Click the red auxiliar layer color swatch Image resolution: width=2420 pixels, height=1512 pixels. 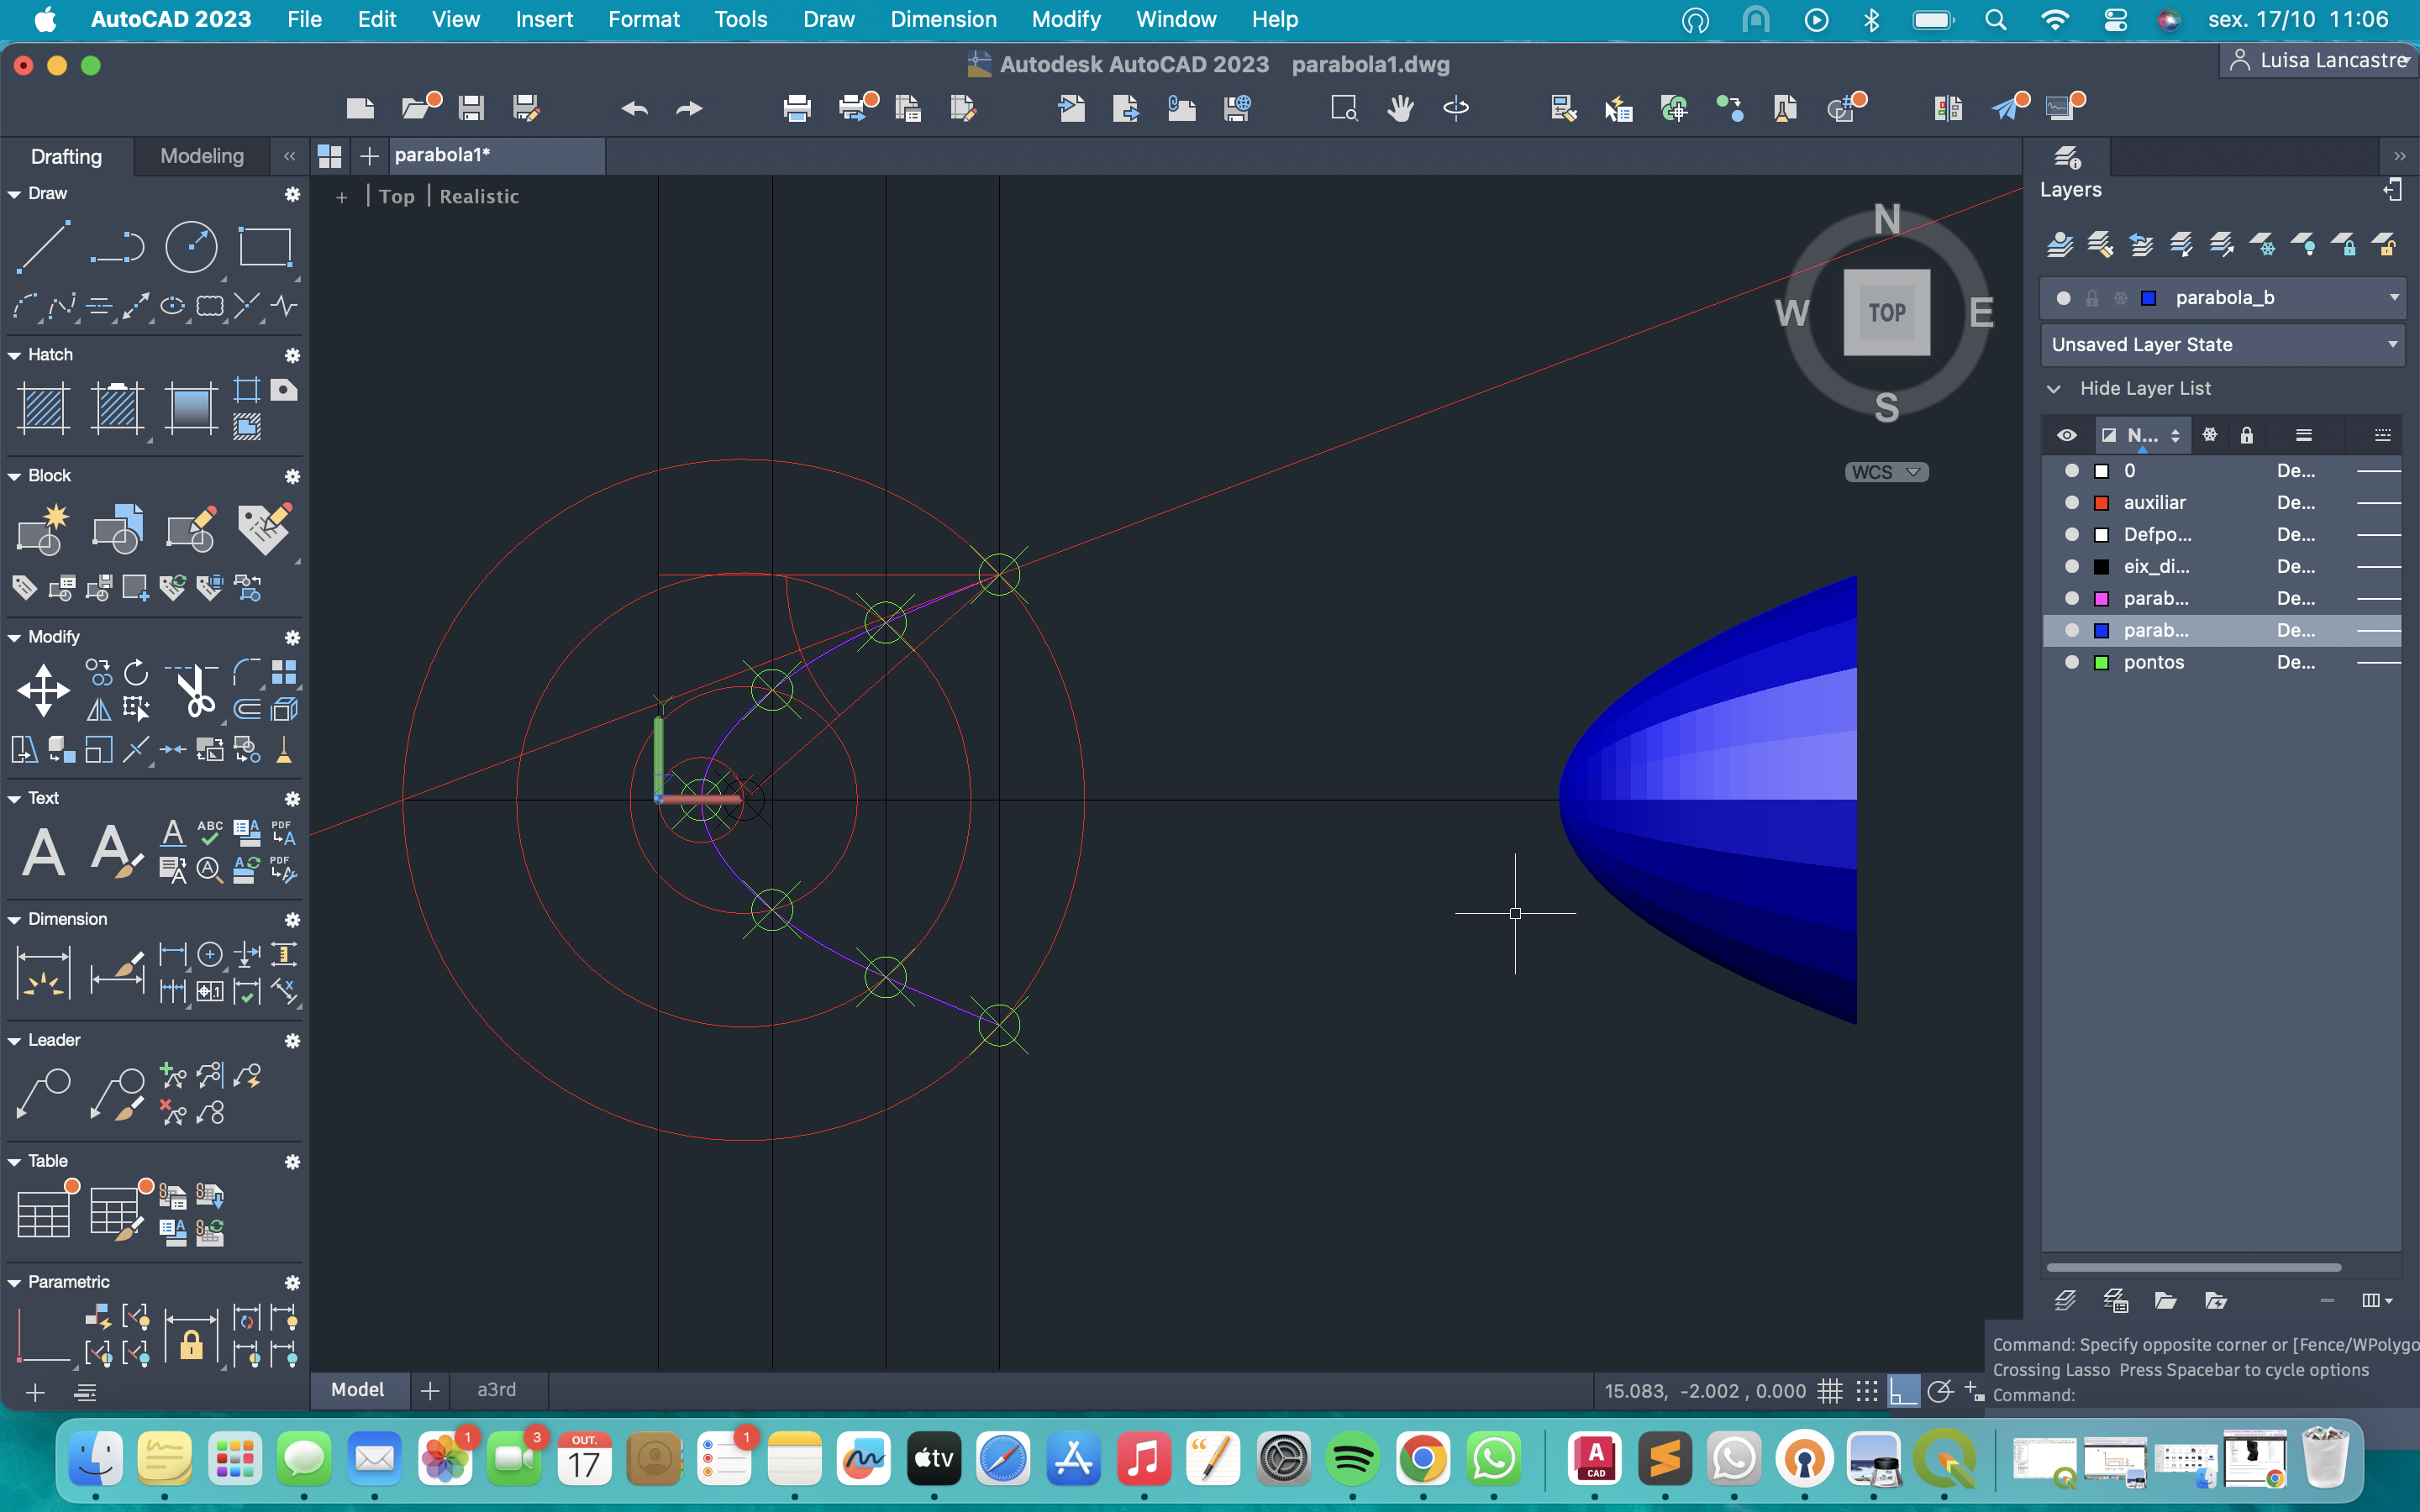[2101, 503]
